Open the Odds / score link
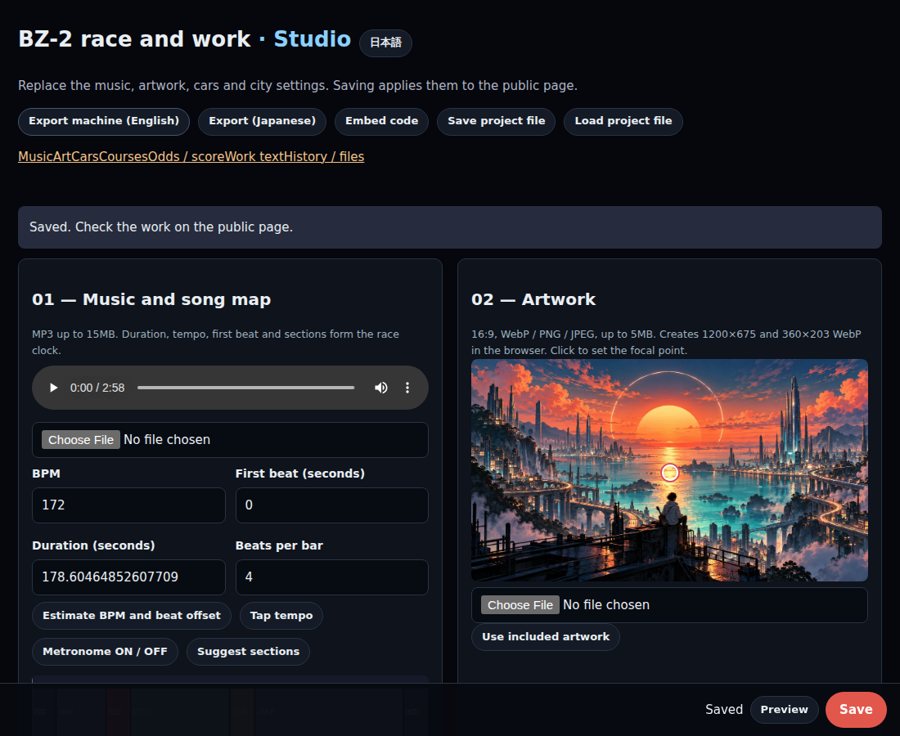 coord(186,157)
